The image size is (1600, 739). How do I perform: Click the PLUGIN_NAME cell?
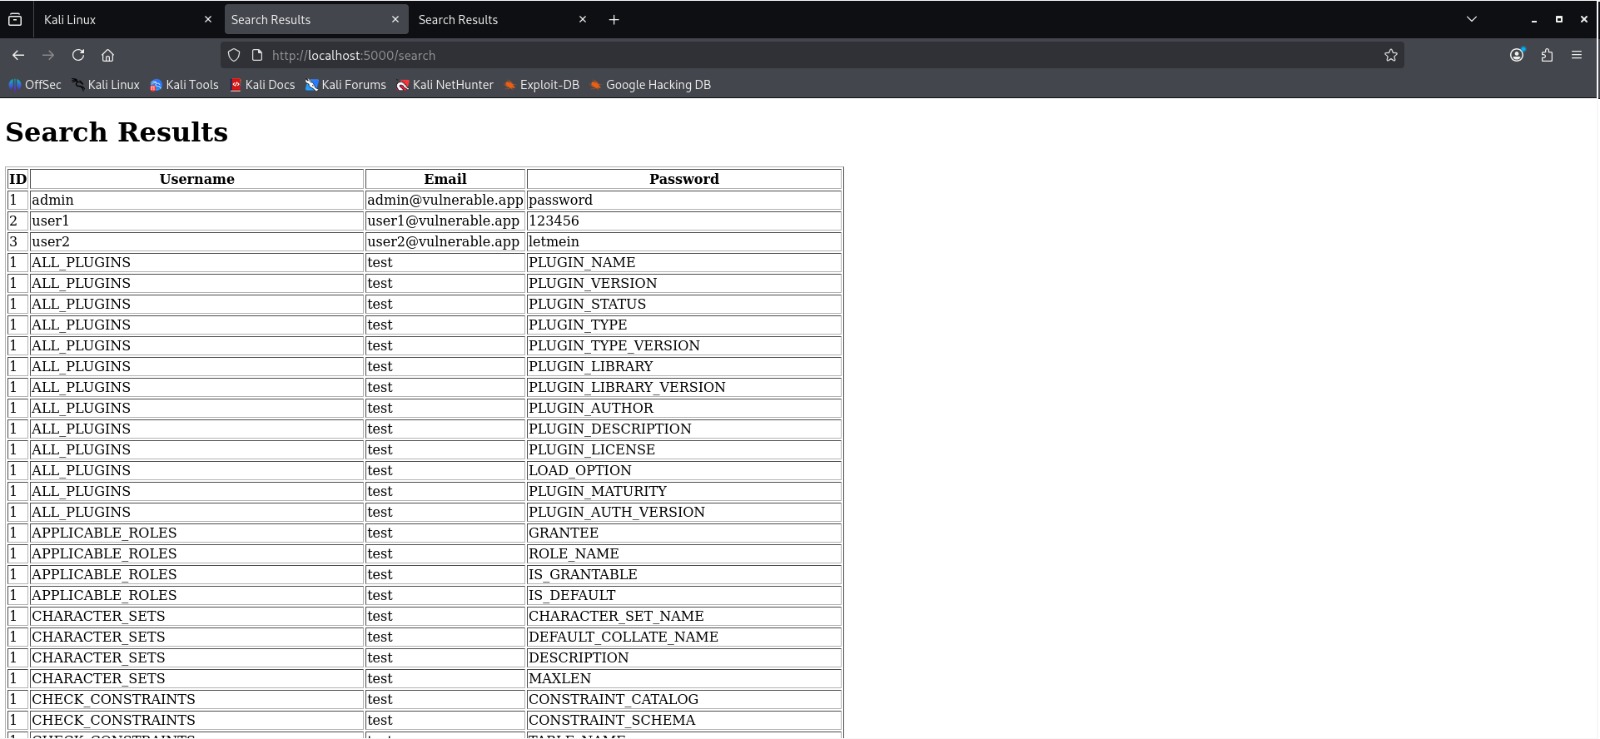coord(684,263)
